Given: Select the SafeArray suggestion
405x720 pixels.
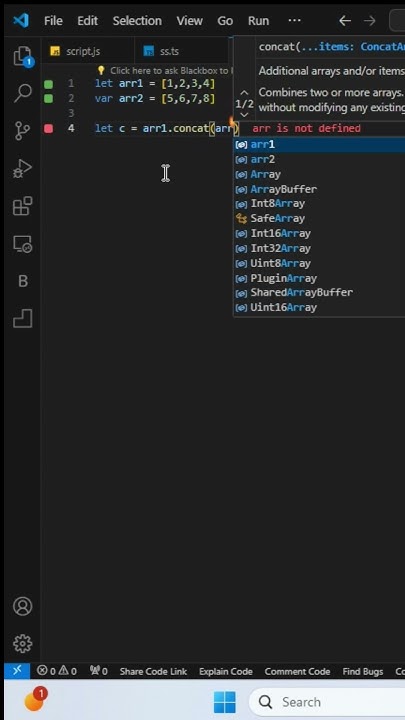Looking at the screenshot, I should tap(319, 219).
